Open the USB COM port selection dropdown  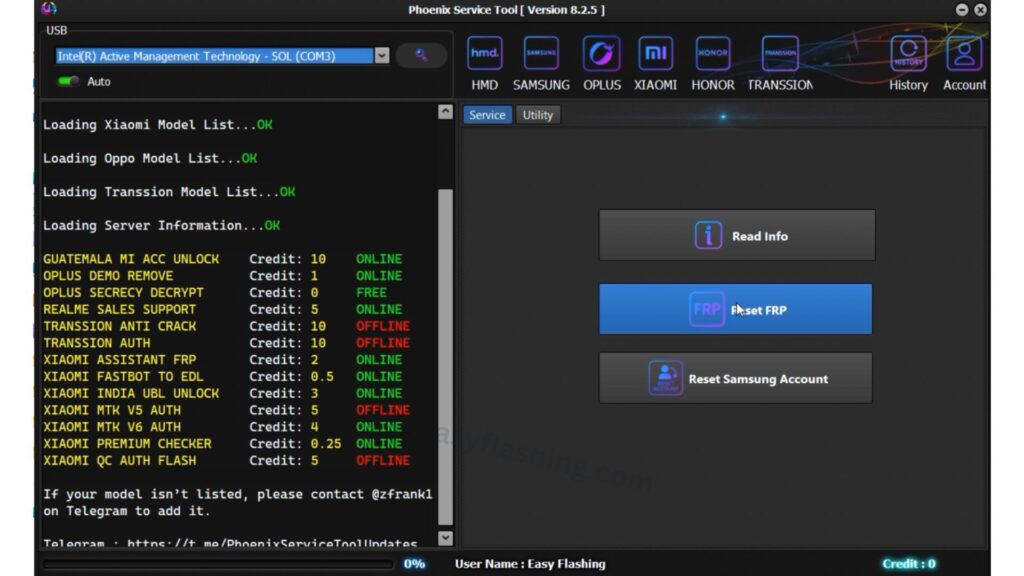(210, 56)
